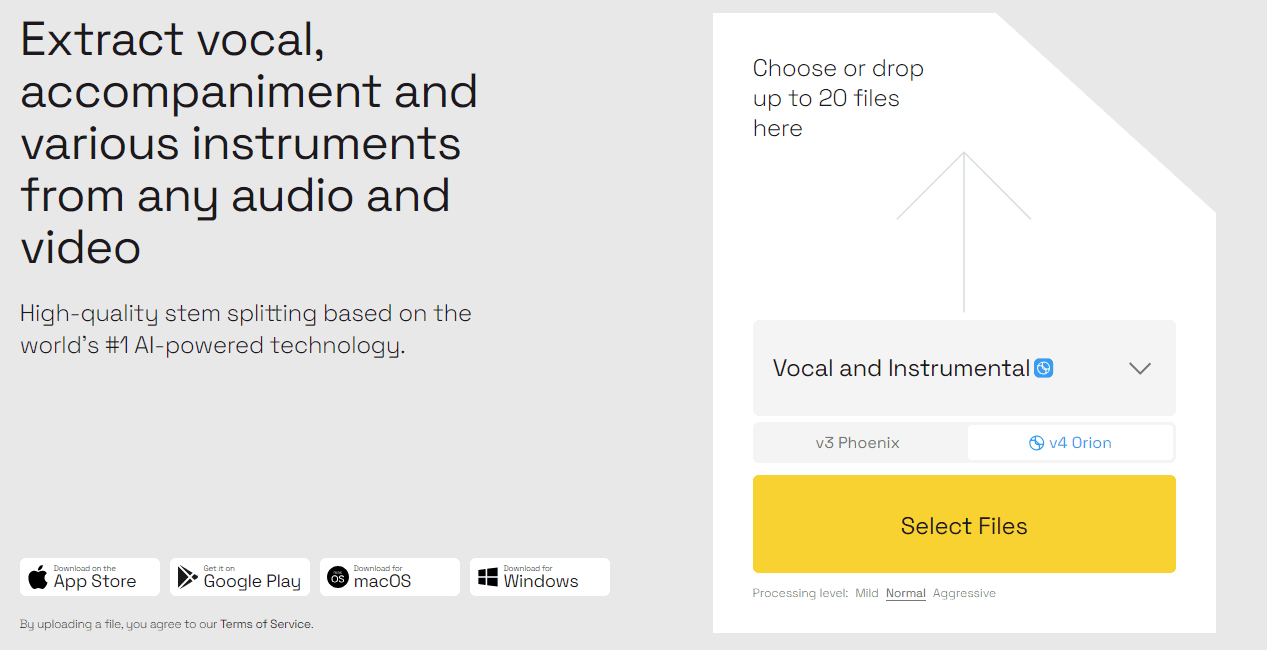Click the Windows logo icon
This screenshot has height=650, width=1267.
pos(488,577)
